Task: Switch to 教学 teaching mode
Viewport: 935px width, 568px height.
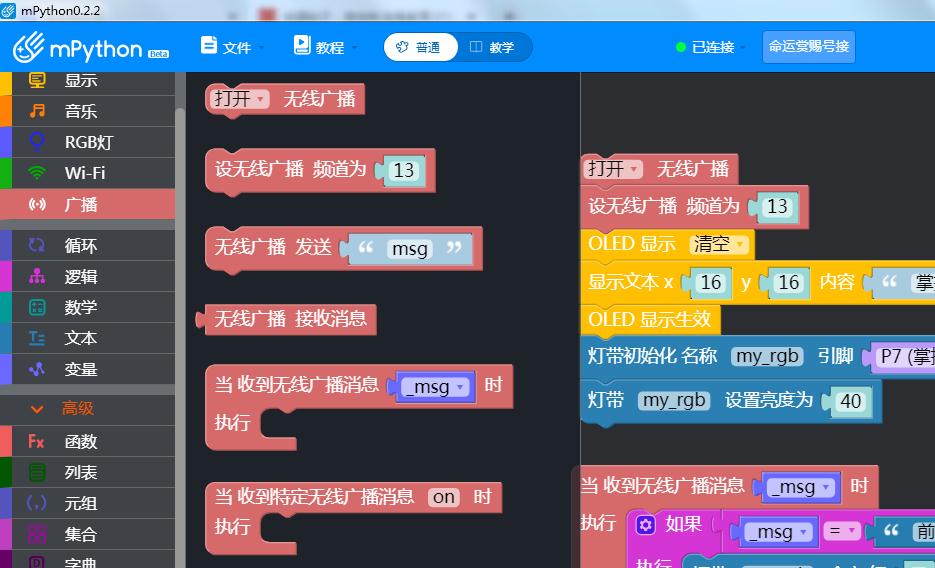Action: click(493, 47)
